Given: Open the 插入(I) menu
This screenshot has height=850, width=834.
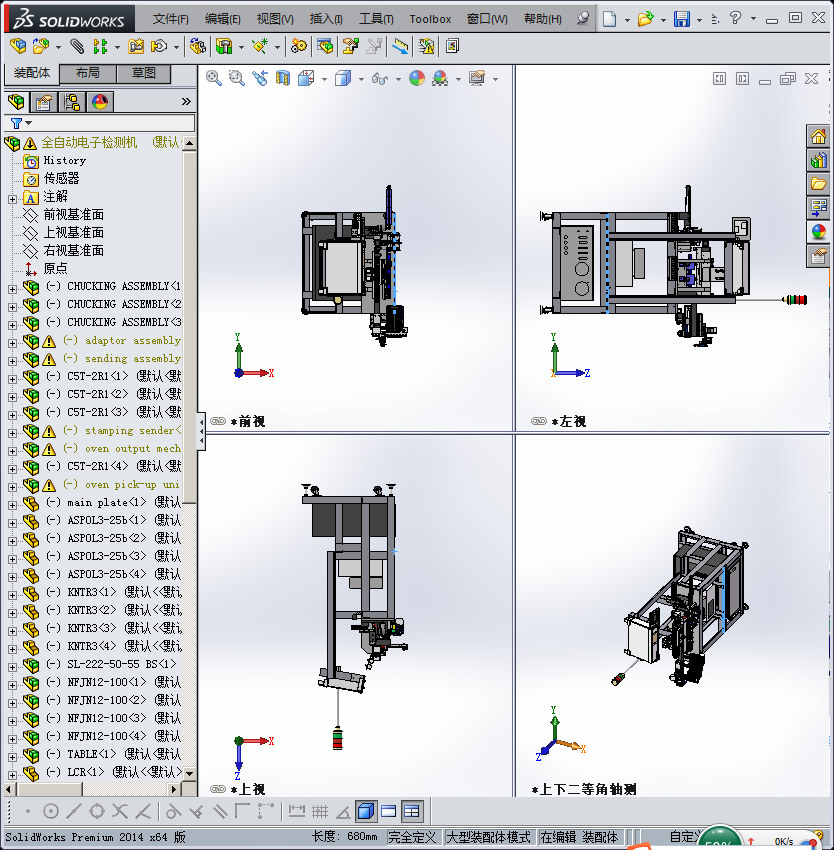Looking at the screenshot, I should [x=326, y=19].
